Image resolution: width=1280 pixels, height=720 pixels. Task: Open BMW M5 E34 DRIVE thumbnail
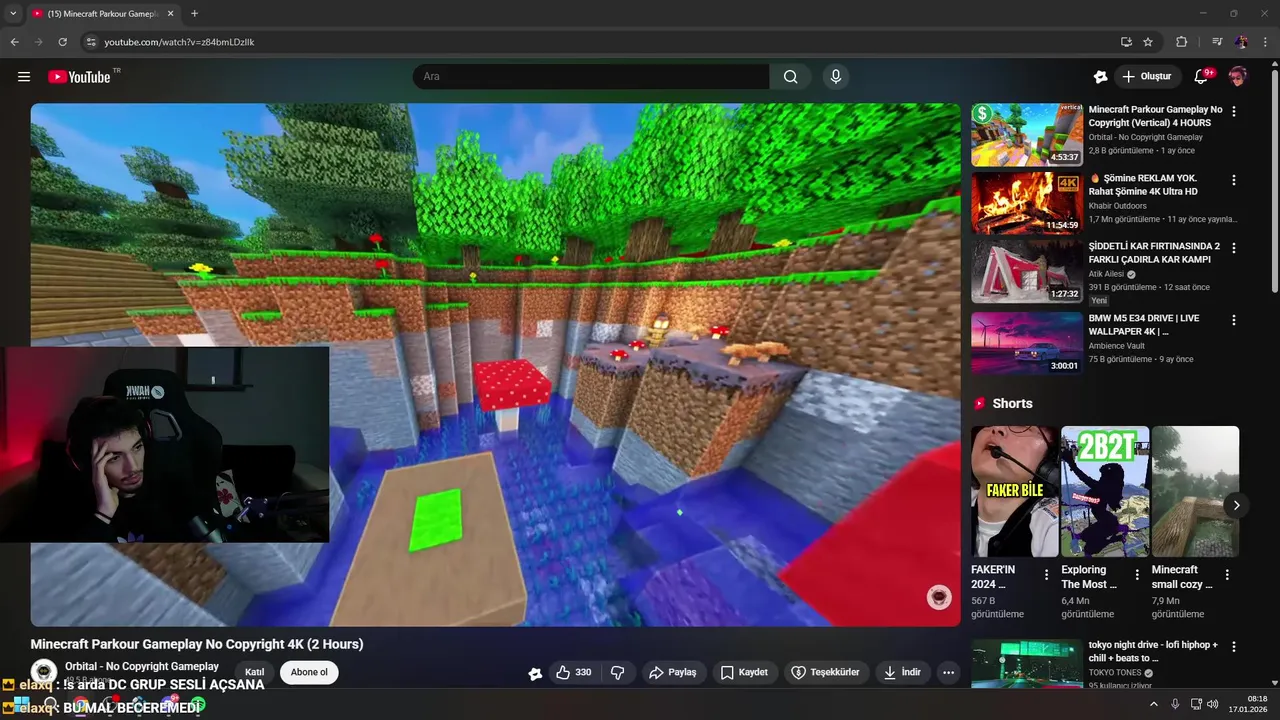click(x=1027, y=343)
